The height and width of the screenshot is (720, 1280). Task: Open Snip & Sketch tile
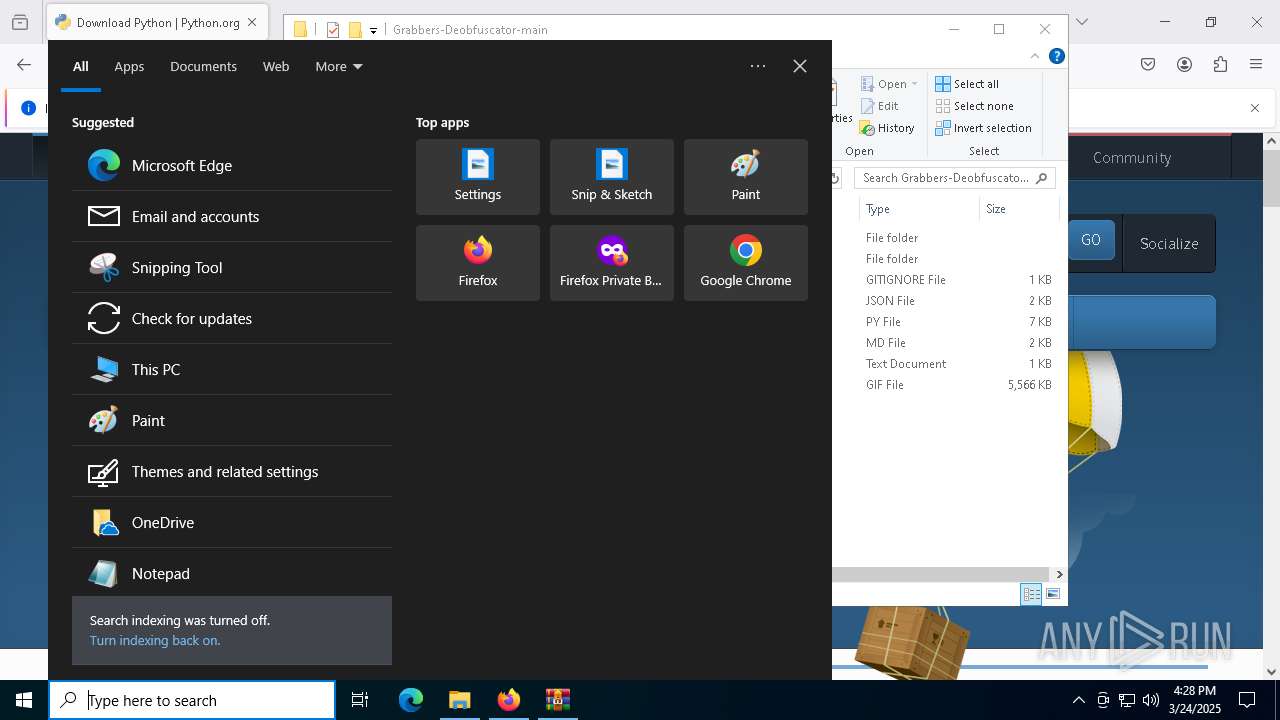tap(612, 177)
